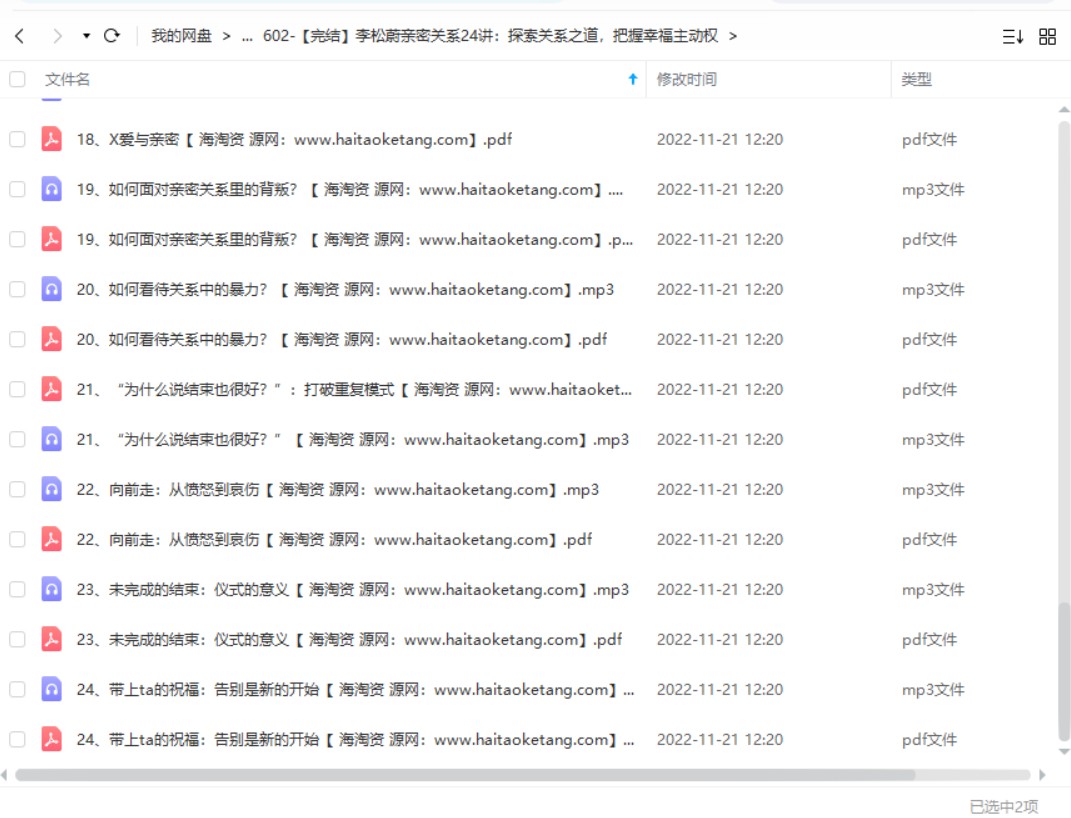Open the sort order menu icon
Image resolution: width=1071 pixels, height=818 pixels.
[1012, 36]
